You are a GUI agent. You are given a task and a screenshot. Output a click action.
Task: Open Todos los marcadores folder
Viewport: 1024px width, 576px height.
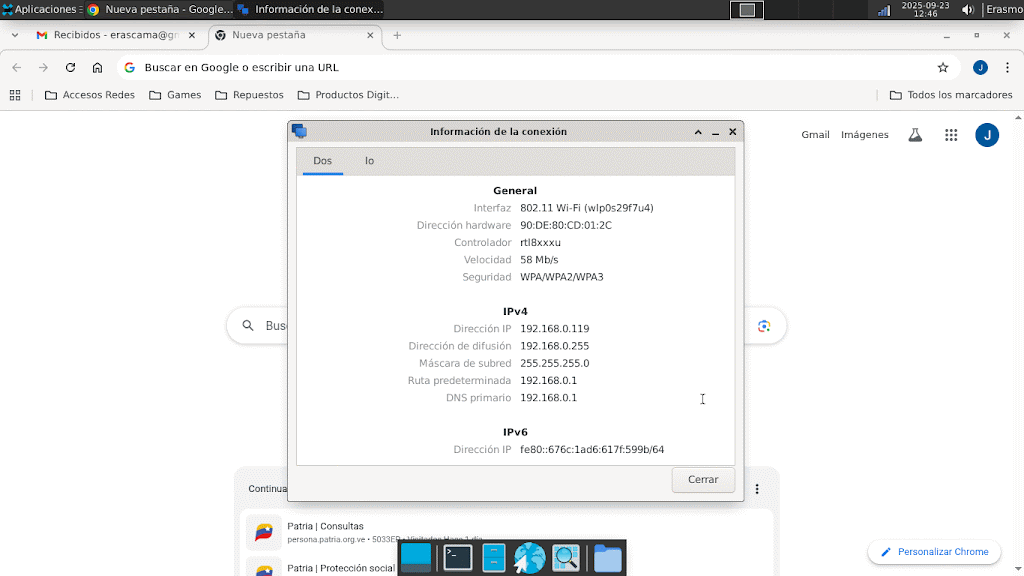(951, 95)
